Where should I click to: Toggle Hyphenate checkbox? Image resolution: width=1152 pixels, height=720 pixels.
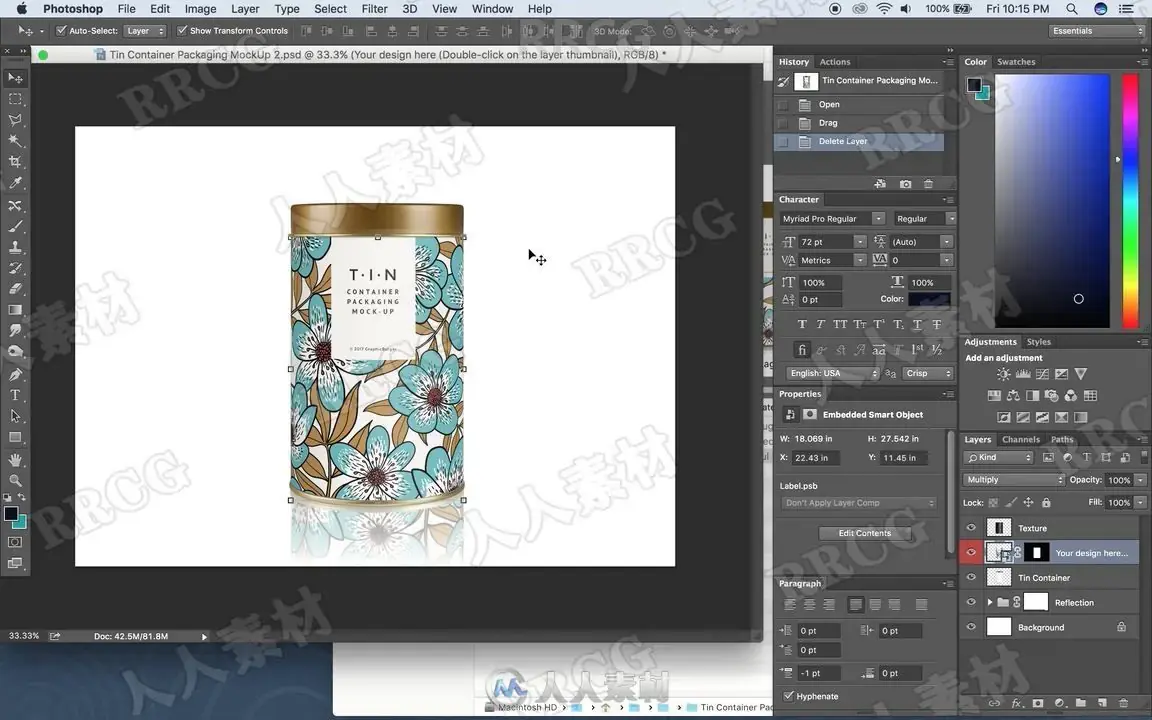(x=788, y=696)
